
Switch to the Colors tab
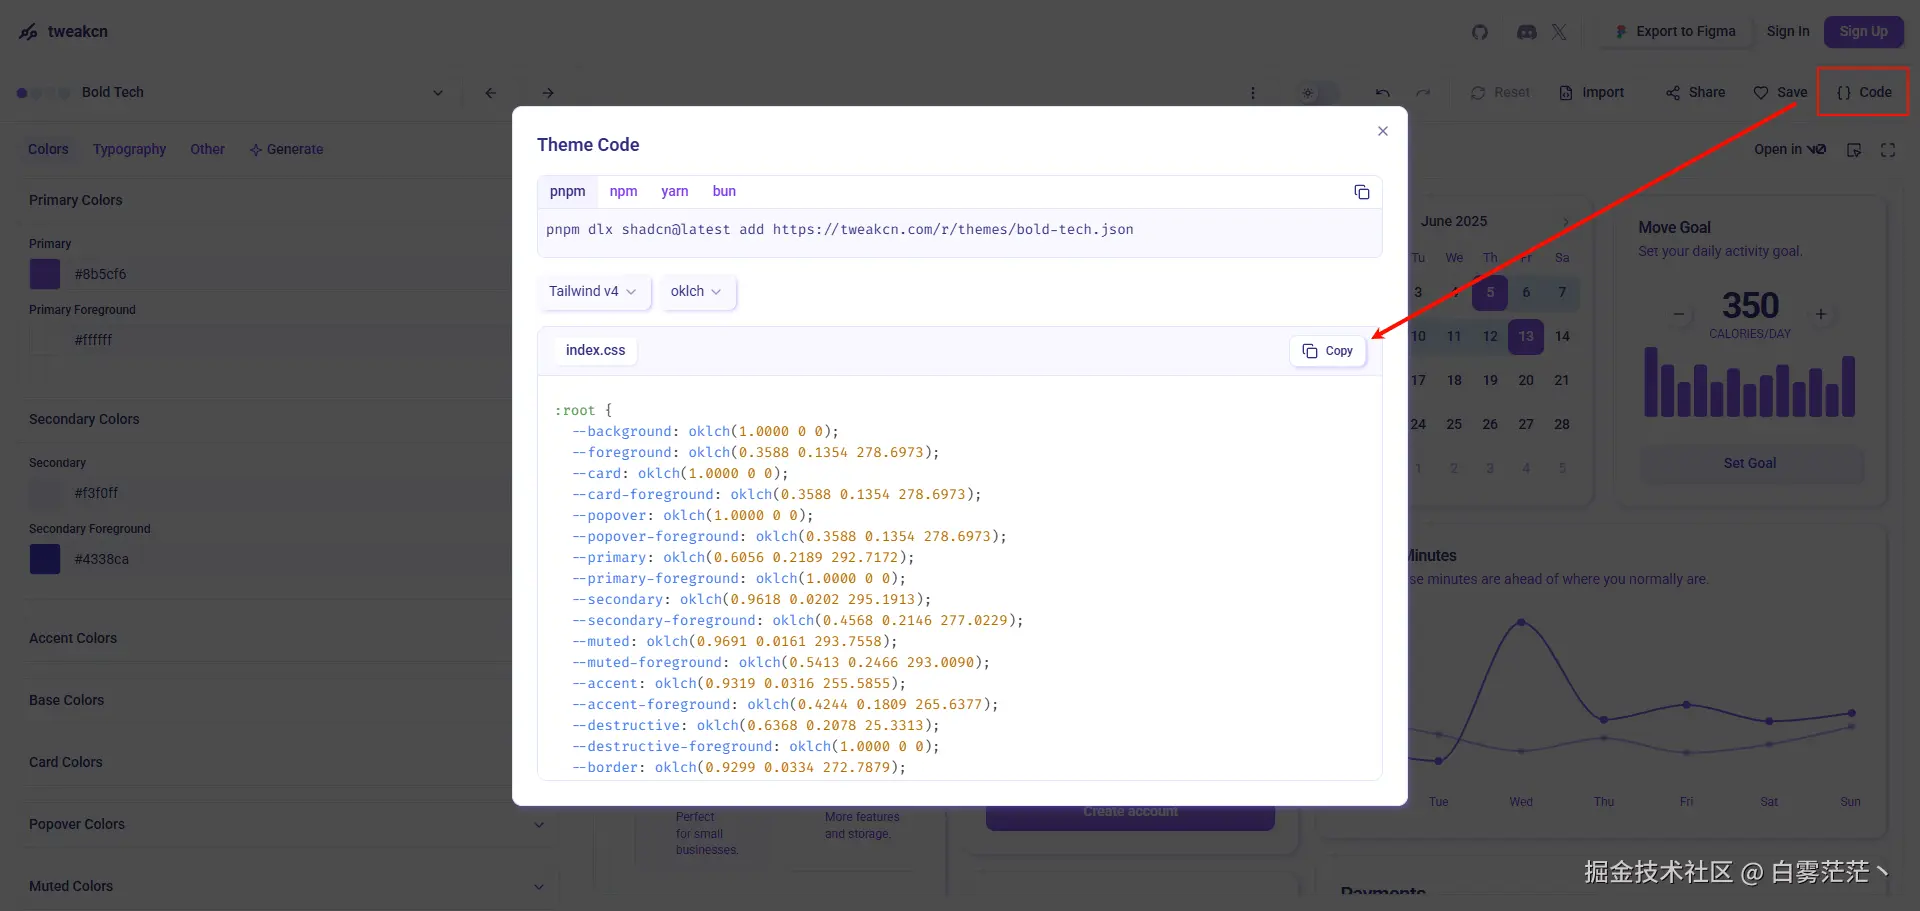pyautogui.click(x=48, y=150)
